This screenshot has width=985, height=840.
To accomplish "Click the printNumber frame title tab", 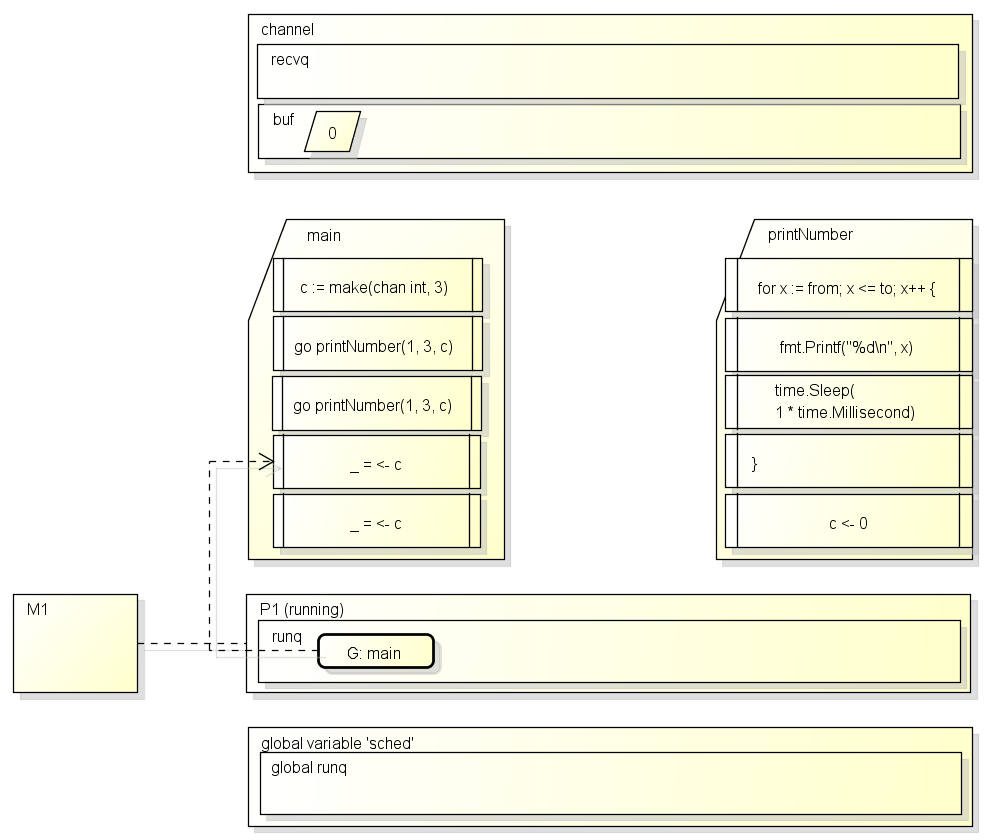I will (x=810, y=234).
